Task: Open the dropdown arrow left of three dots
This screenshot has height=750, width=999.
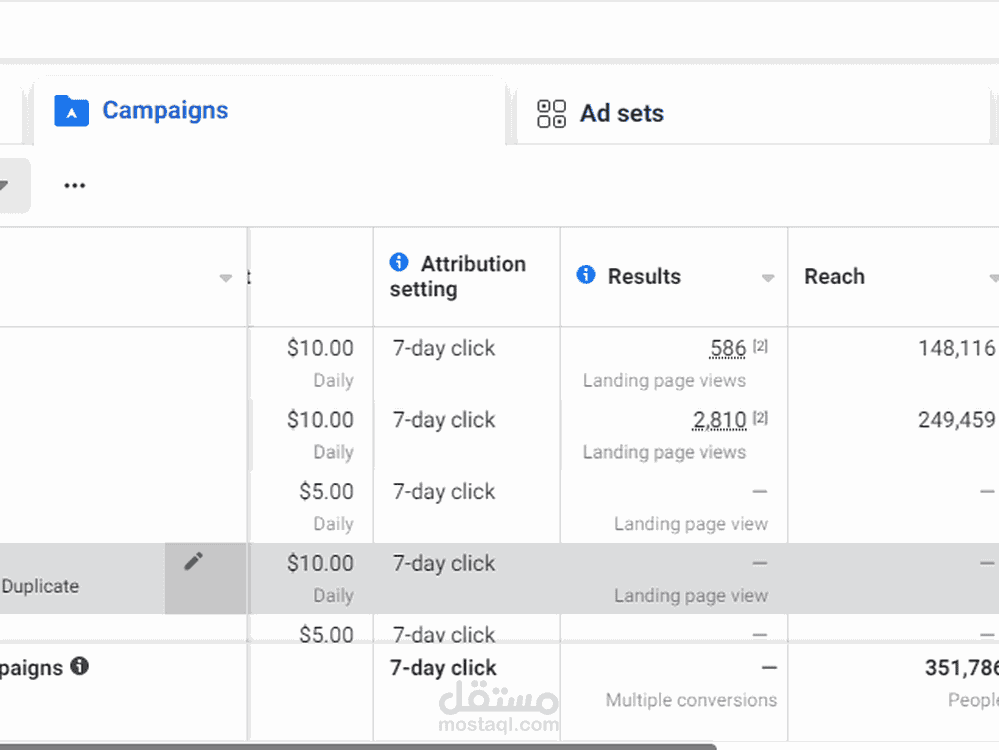Action: click(4, 185)
